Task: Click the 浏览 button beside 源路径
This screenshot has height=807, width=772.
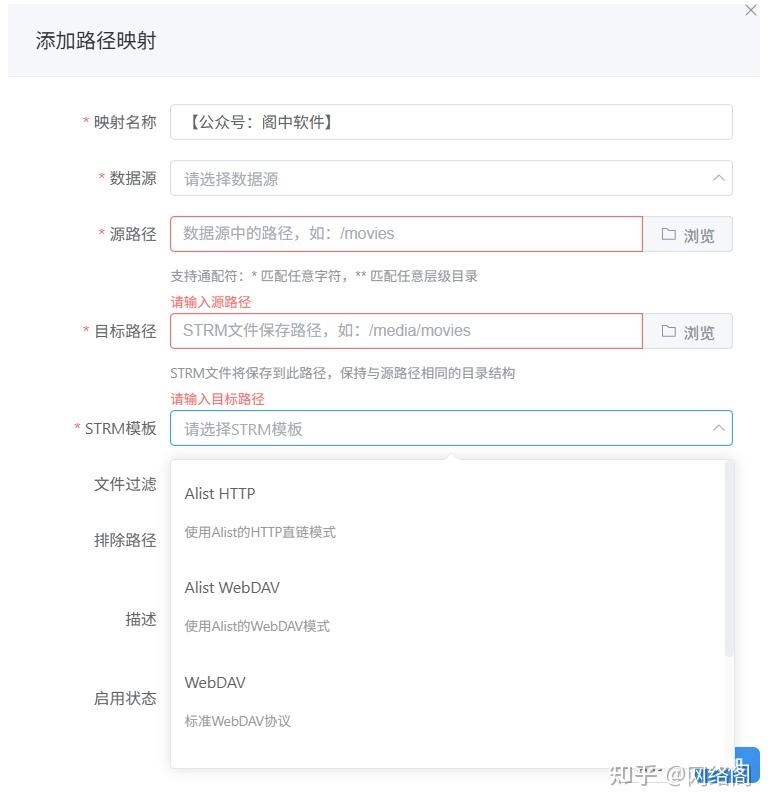Action: 687,234
